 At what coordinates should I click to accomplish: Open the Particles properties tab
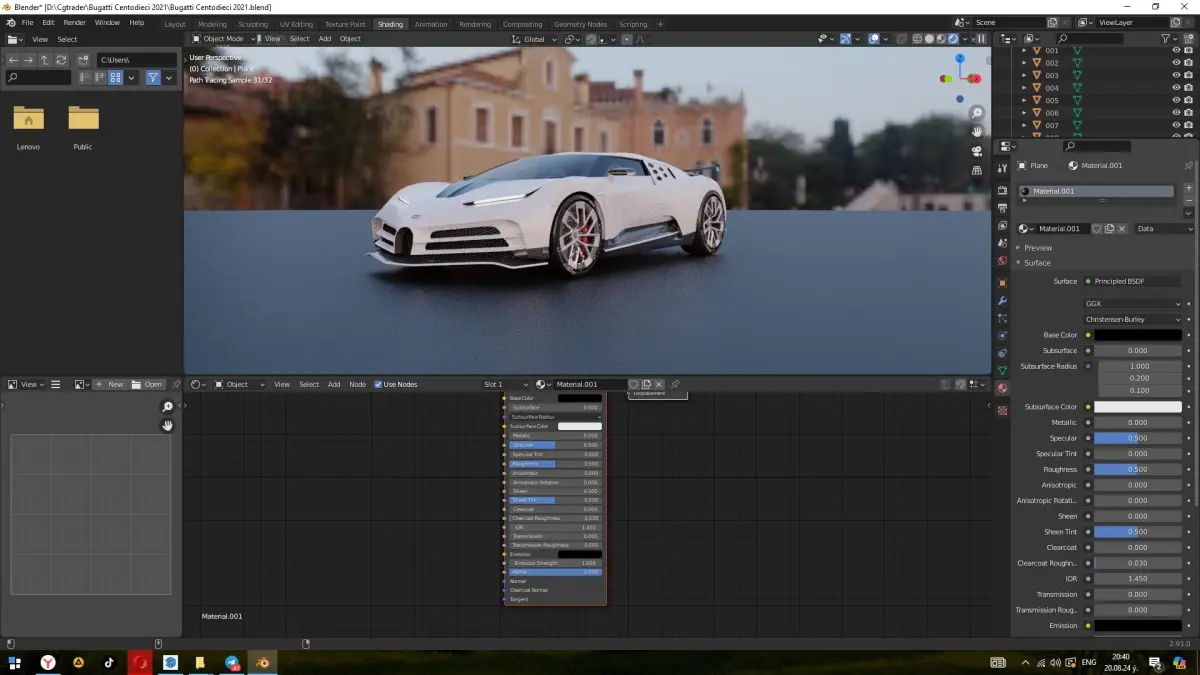(x=1002, y=318)
